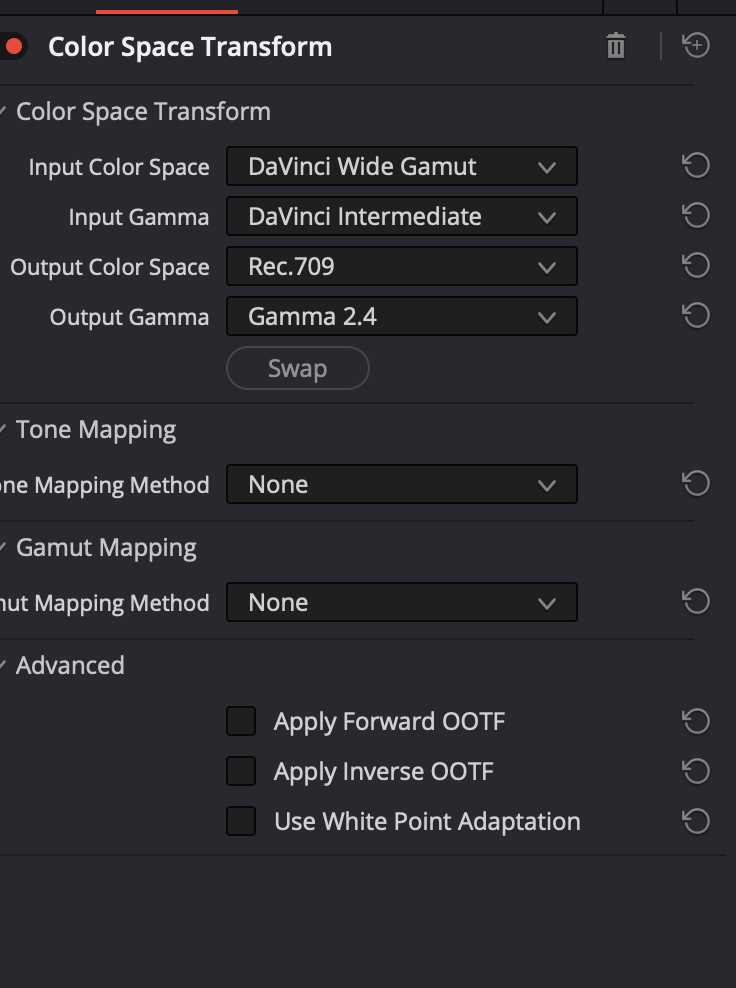Reset the Gamut Mapping Method value
This screenshot has width=736, height=988.
(x=696, y=601)
